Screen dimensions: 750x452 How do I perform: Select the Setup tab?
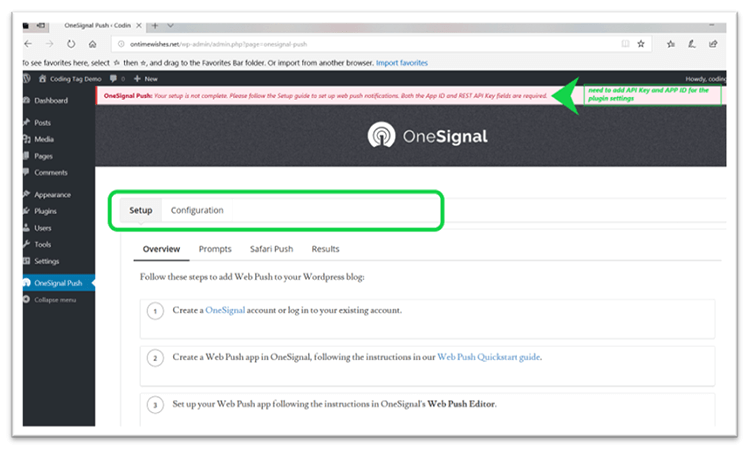(x=141, y=210)
